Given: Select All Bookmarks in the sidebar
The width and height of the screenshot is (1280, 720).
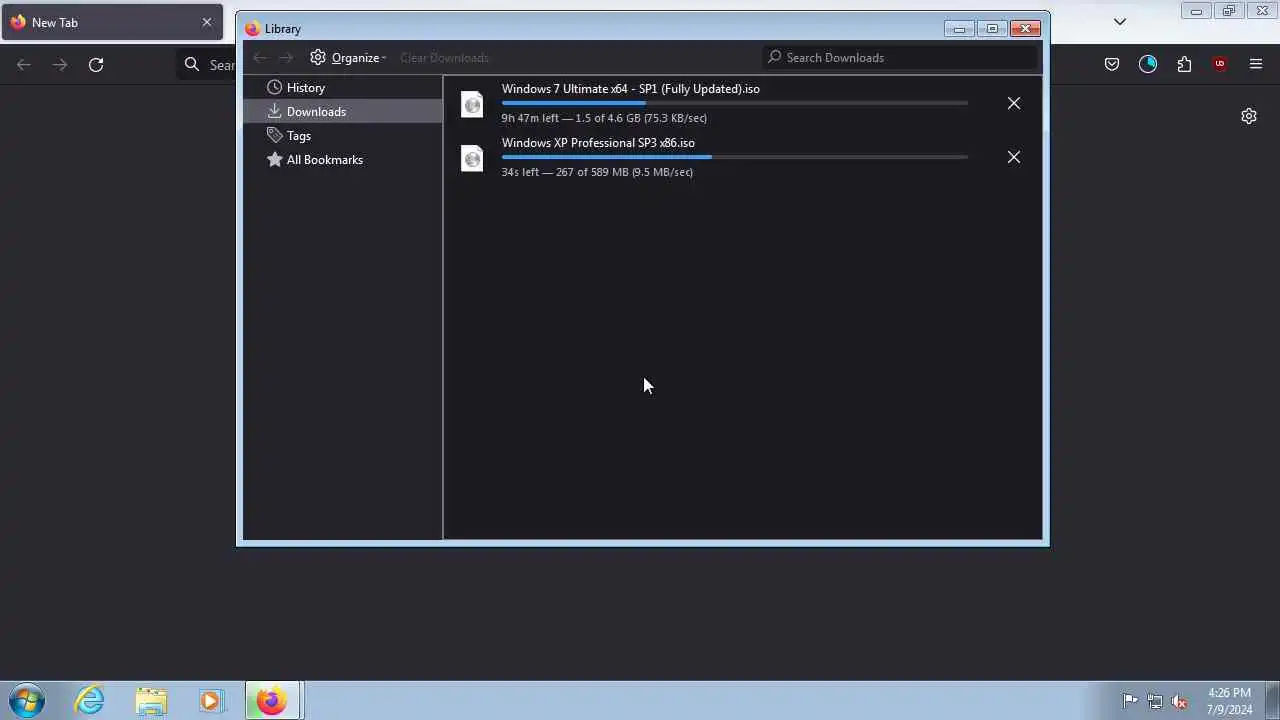Looking at the screenshot, I should click(343, 160).
